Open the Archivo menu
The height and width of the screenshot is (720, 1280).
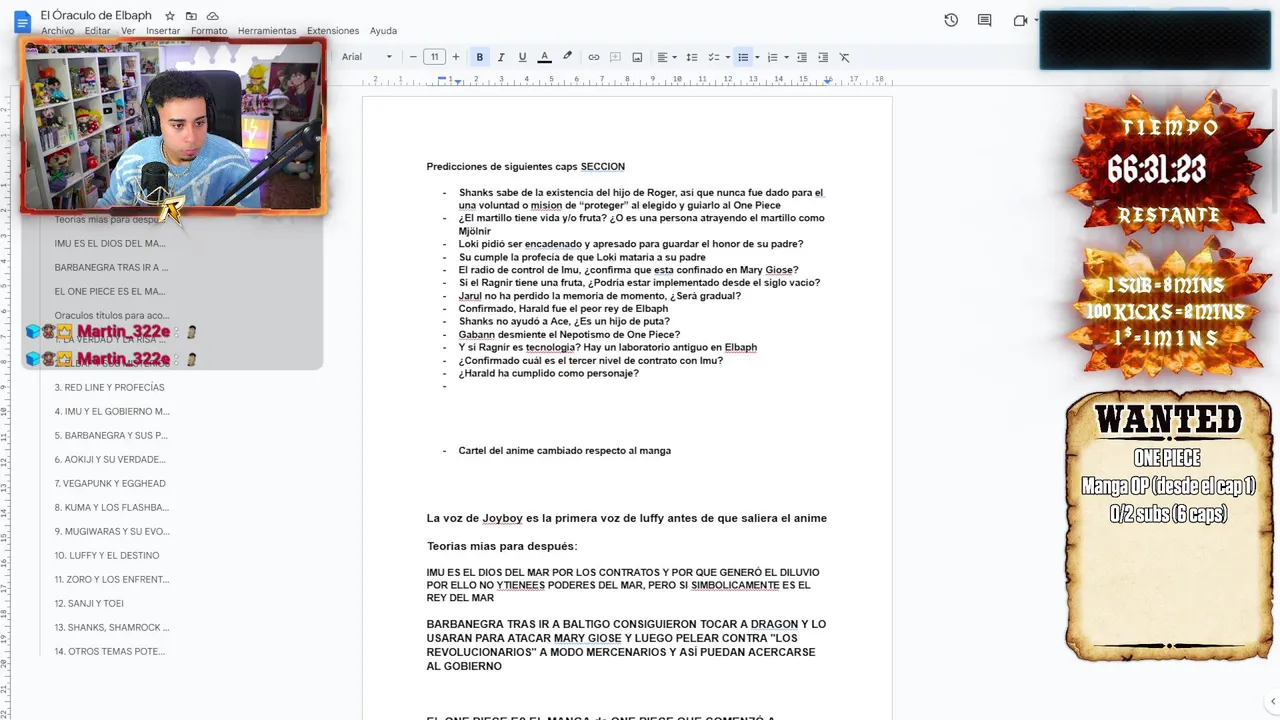58,31
